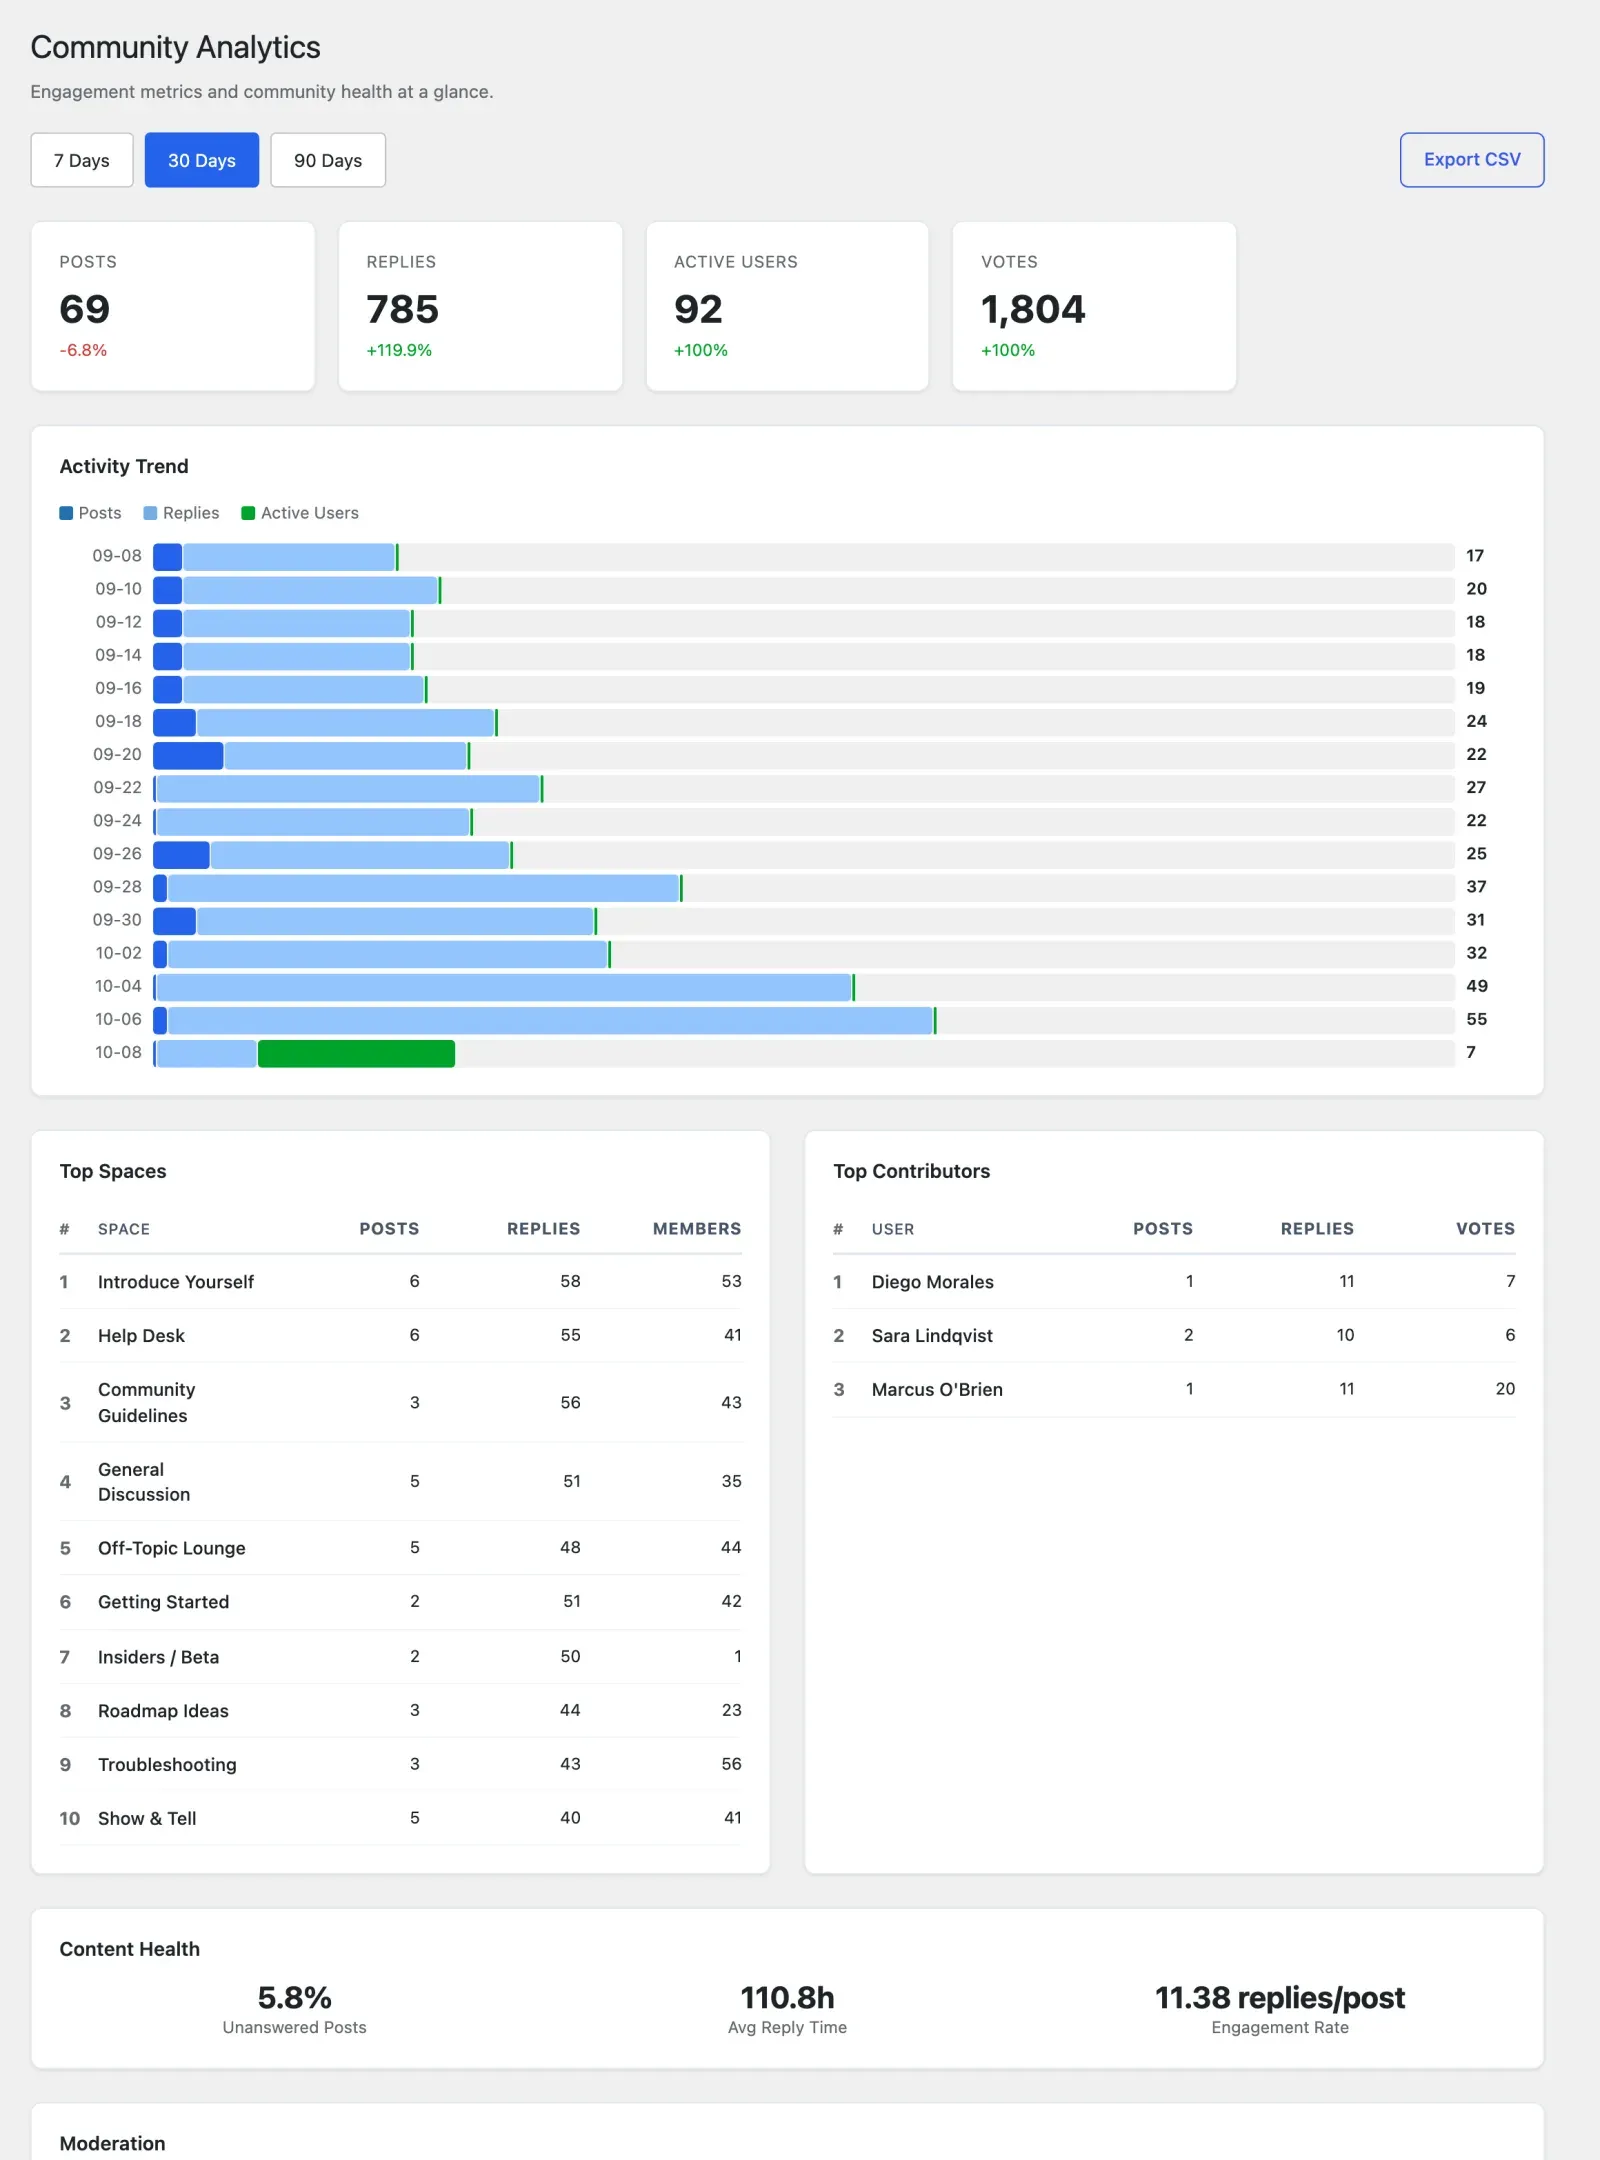This screenshot has height=2160, width=1600.
Task: Click 'General Discussion' space row
Action: point(400,1482)
